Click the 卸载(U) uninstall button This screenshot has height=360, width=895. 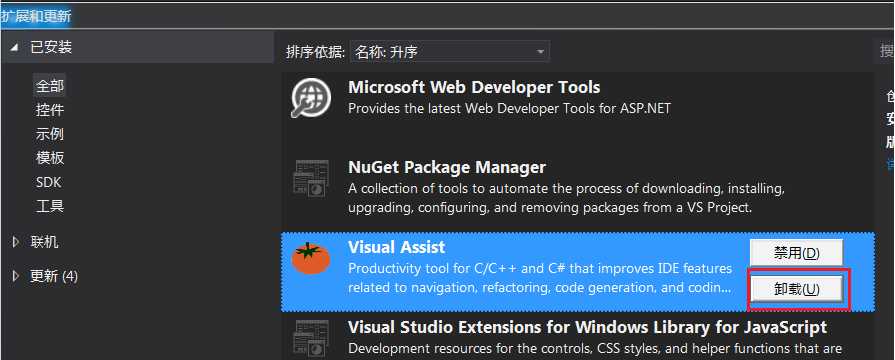(x=796, y=289)
